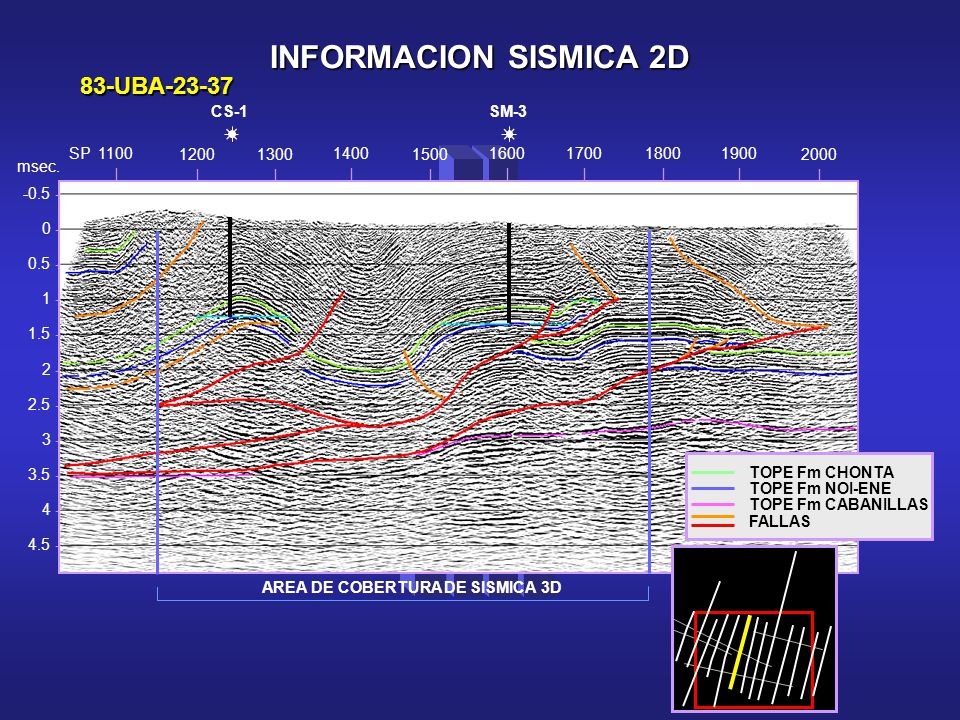
Task: Click shot point label 1100
Action: (116, 154)
